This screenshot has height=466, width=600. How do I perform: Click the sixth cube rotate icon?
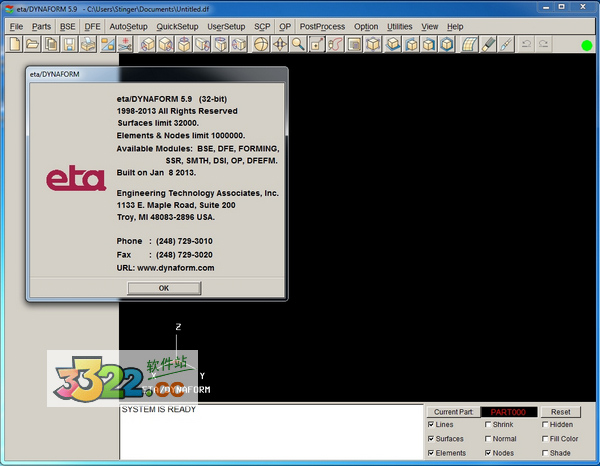[x=239, y=44]
